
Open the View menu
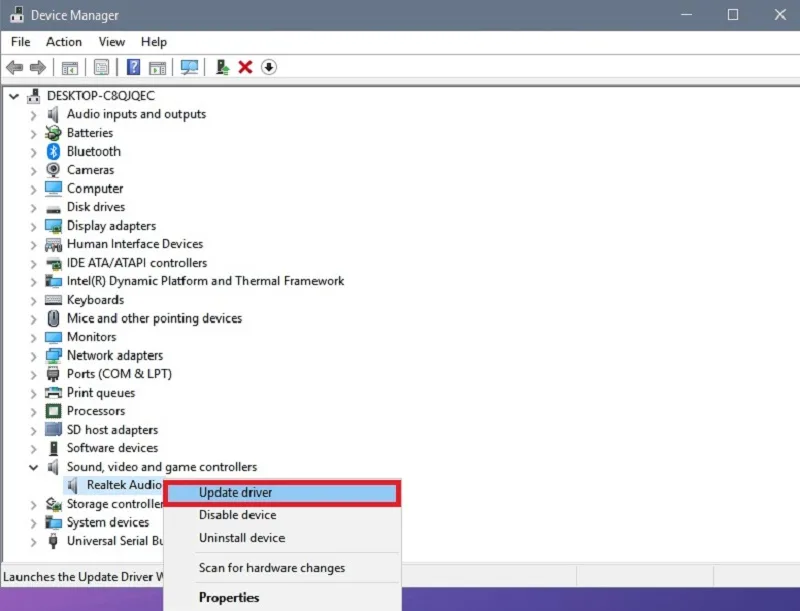pos(112,42)
